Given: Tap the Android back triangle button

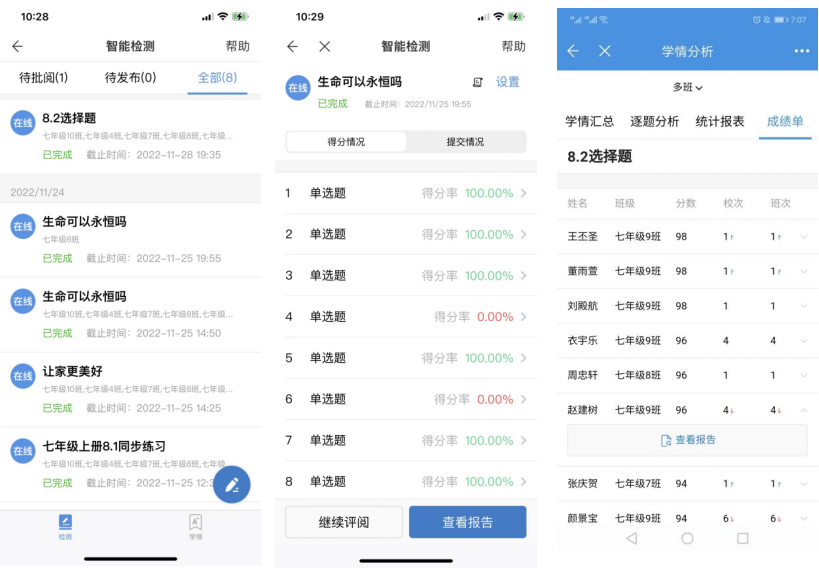Looking at the screenshot, I should pos(631,538).
